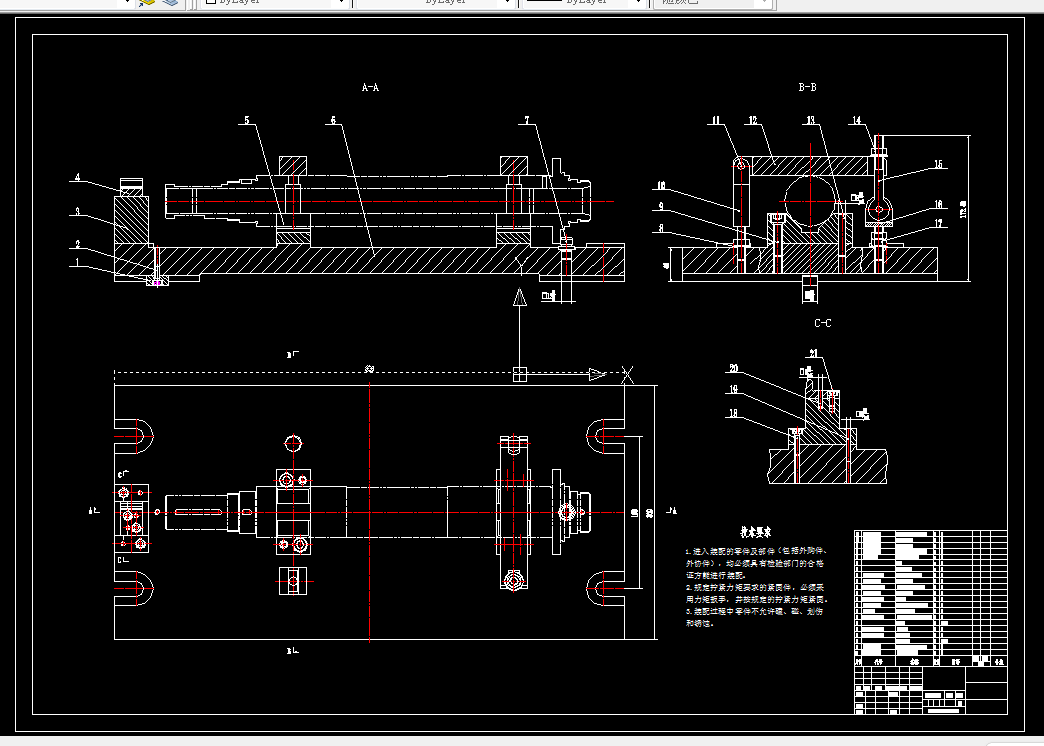1044x746 pixels.
Task: Click part callout number 1 in section A-A
Action: pos(78,262)
